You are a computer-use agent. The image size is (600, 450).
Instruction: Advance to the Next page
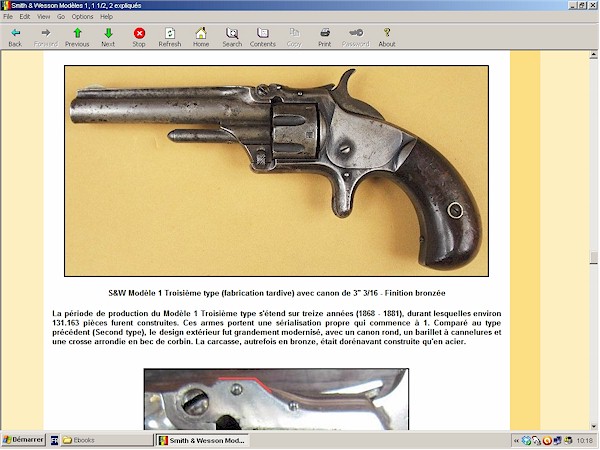[108, 38]
